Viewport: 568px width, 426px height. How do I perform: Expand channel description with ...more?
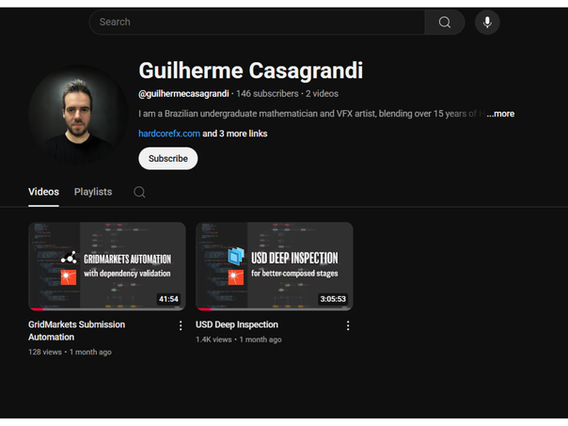coord(500,114)
